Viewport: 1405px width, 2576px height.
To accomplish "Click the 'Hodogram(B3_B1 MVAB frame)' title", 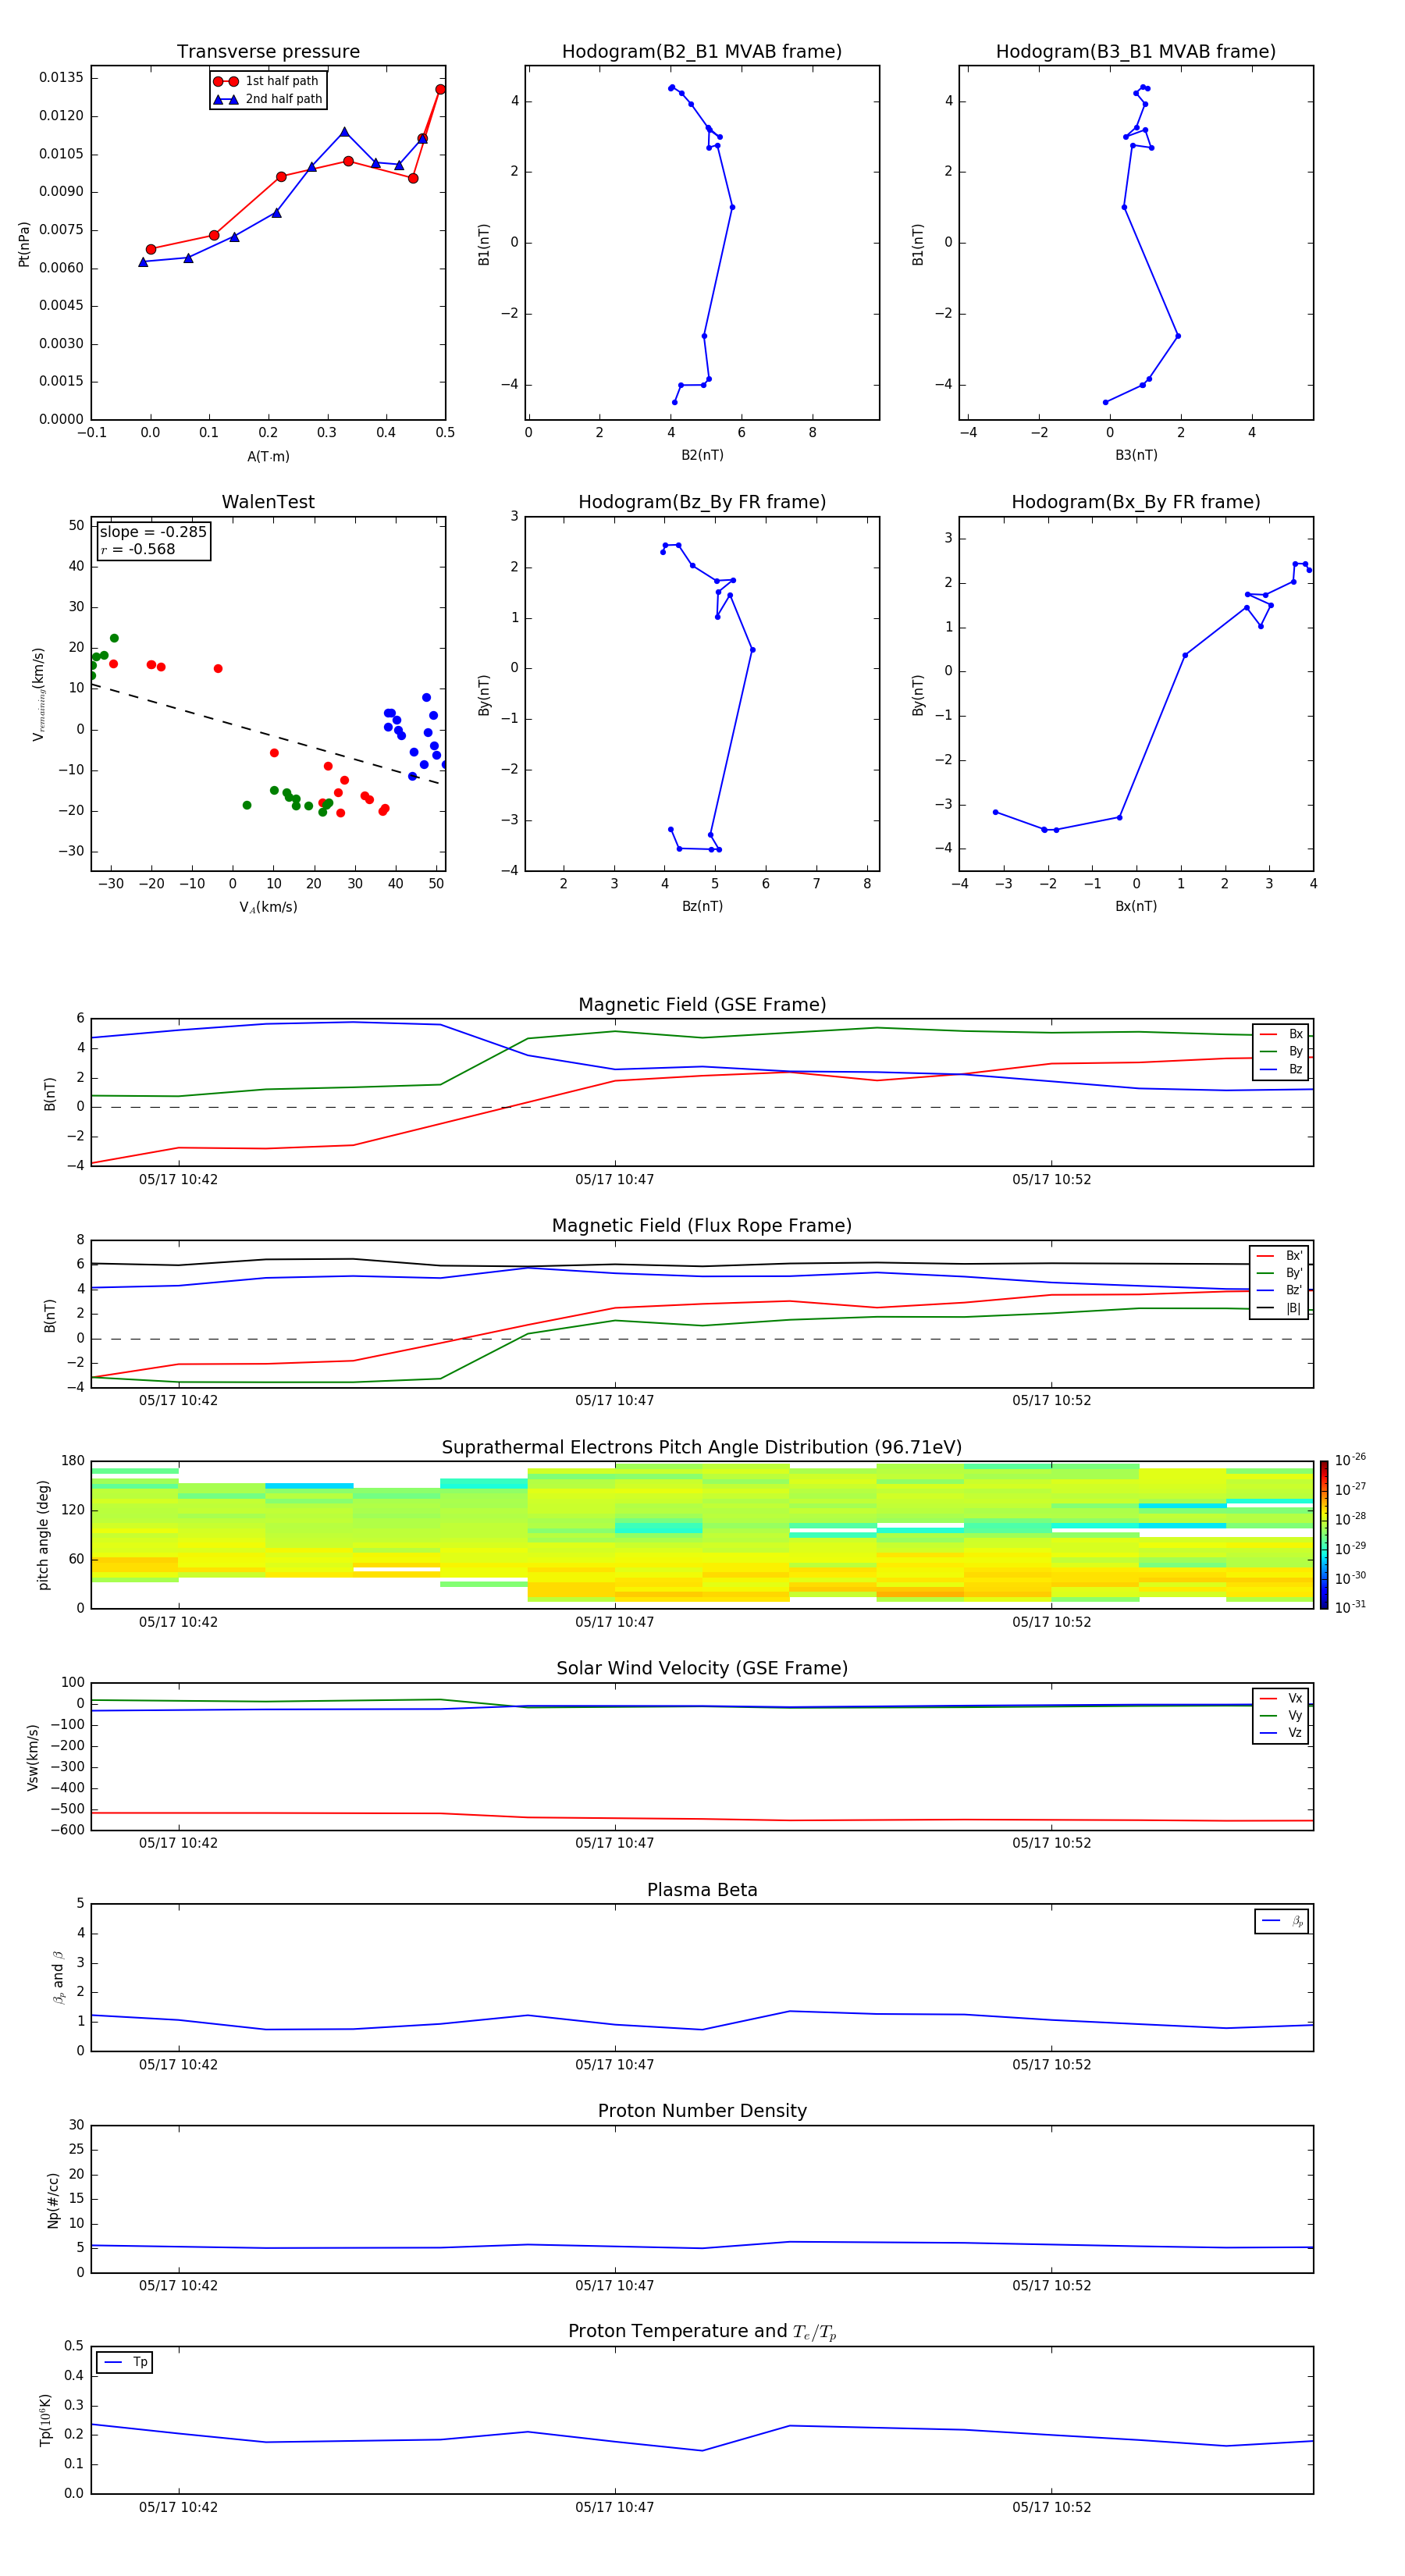I will (1135, 51).
